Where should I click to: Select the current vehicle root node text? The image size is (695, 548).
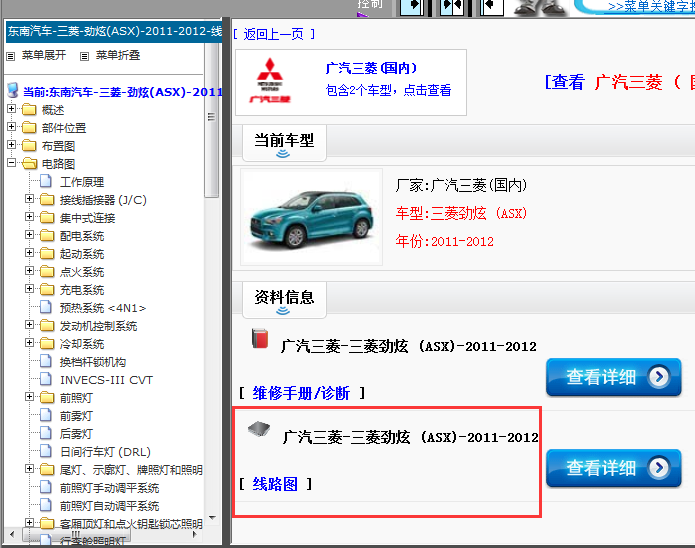122,92
